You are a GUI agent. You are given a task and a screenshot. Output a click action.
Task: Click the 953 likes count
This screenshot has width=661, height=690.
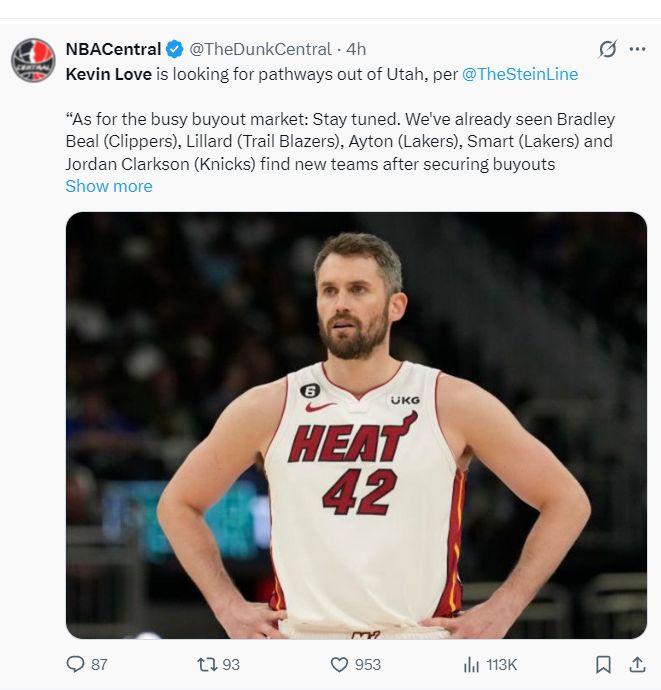(x=367, y=664)
